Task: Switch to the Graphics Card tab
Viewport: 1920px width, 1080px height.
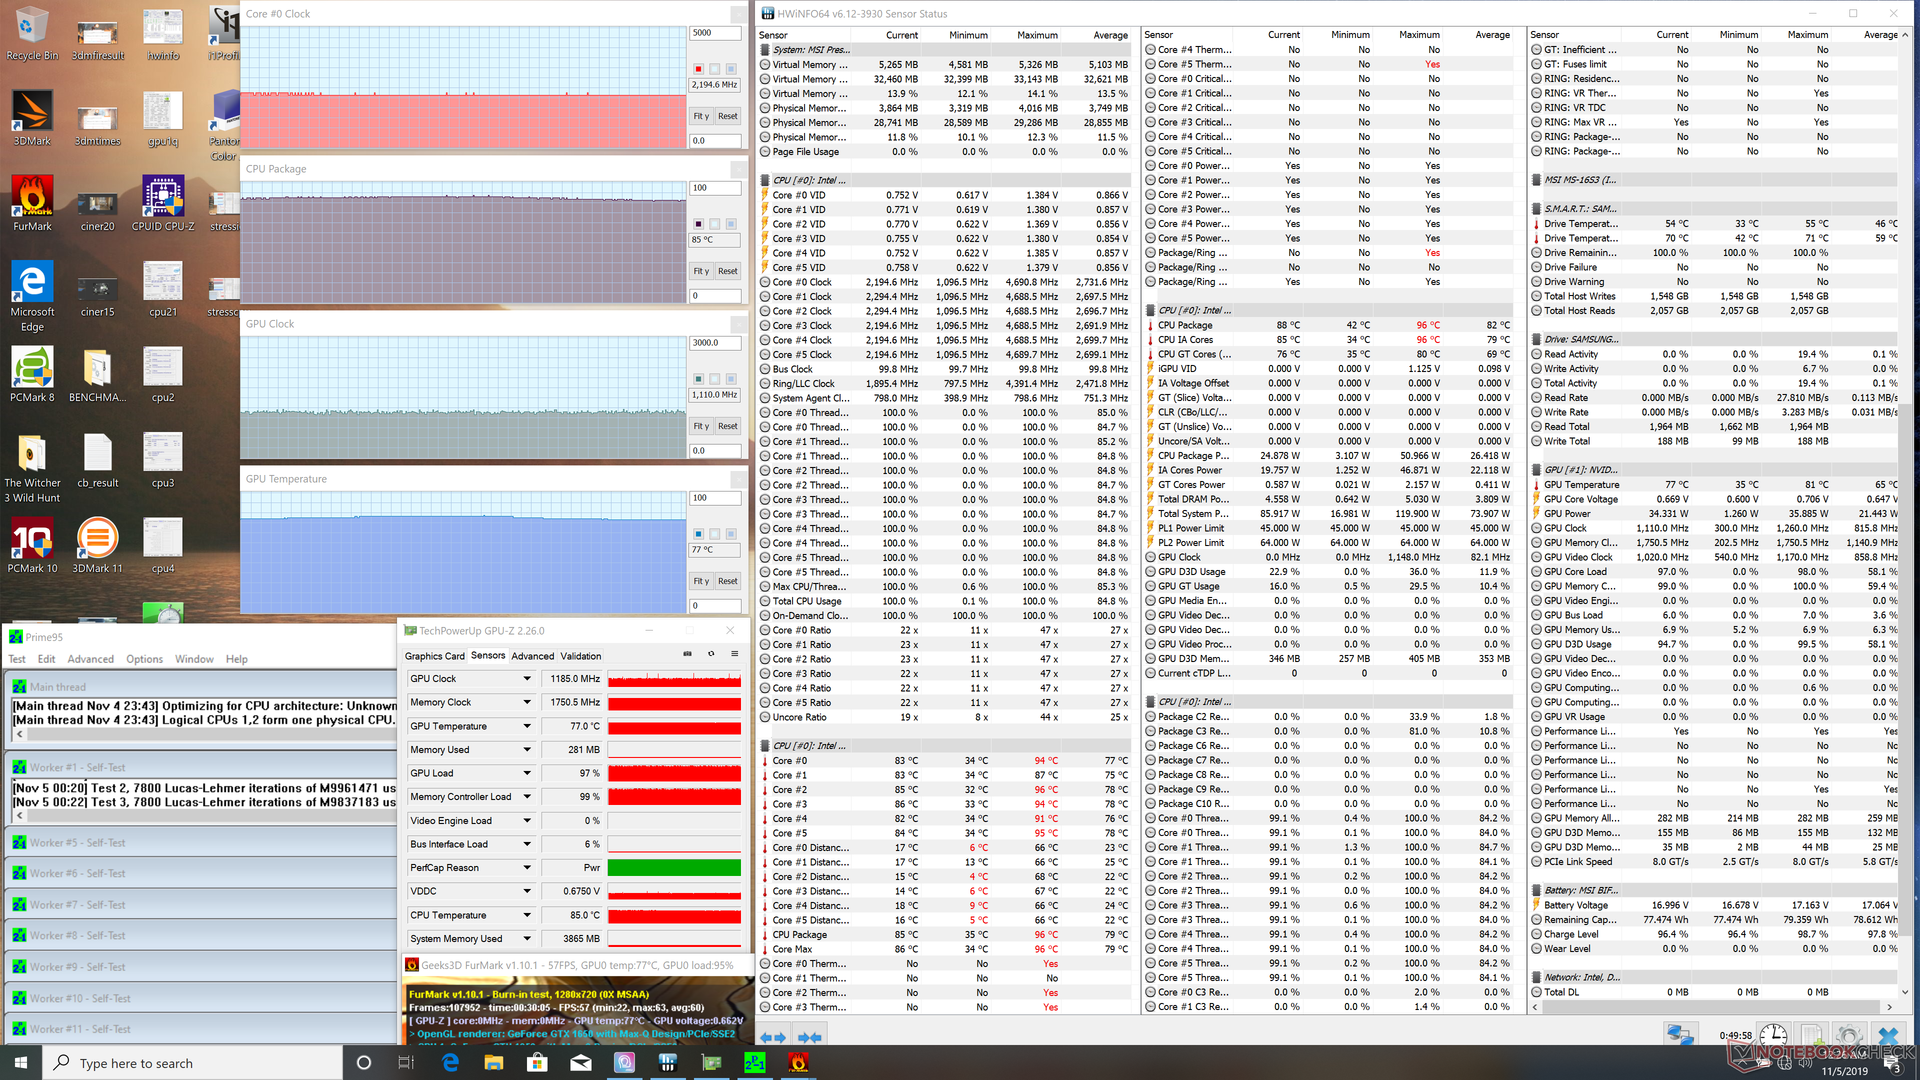Action: (434, 656)
